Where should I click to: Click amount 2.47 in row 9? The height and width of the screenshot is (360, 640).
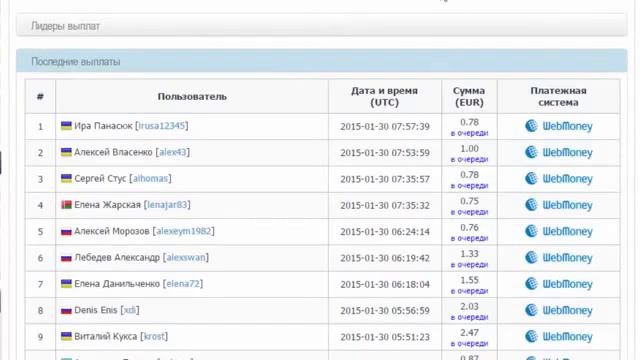coord(469,333)
